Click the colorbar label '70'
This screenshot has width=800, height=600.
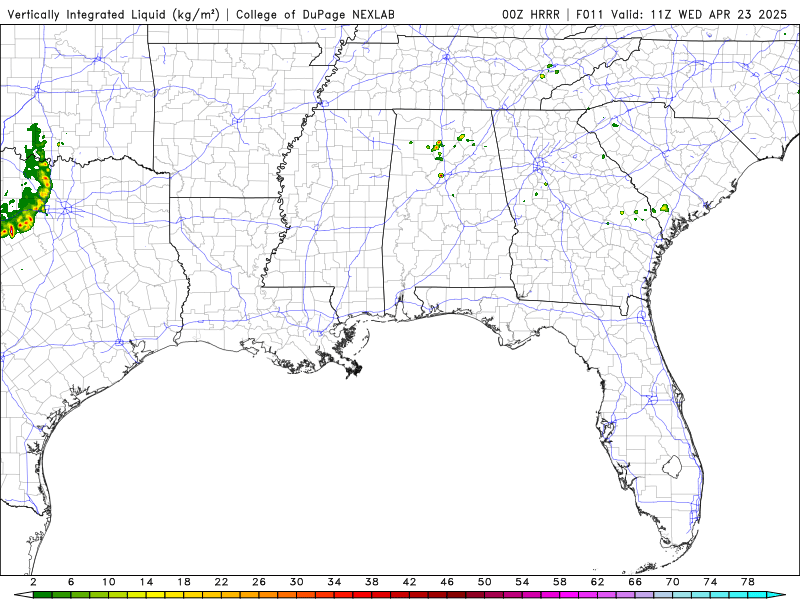672,582
